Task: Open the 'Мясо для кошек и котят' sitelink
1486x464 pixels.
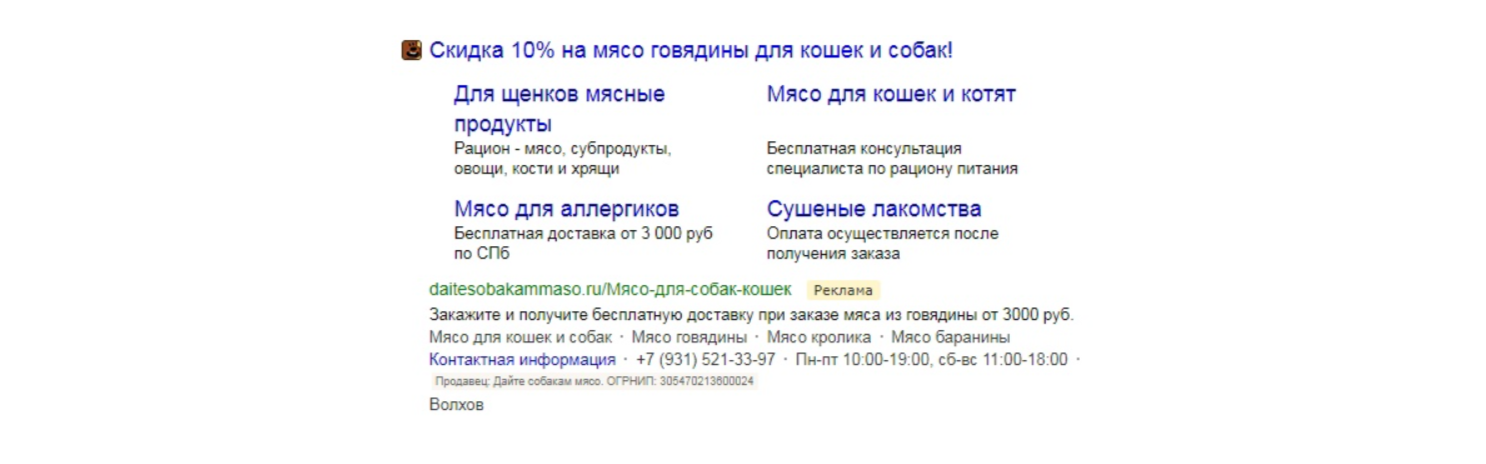Action: coord(891,94)
